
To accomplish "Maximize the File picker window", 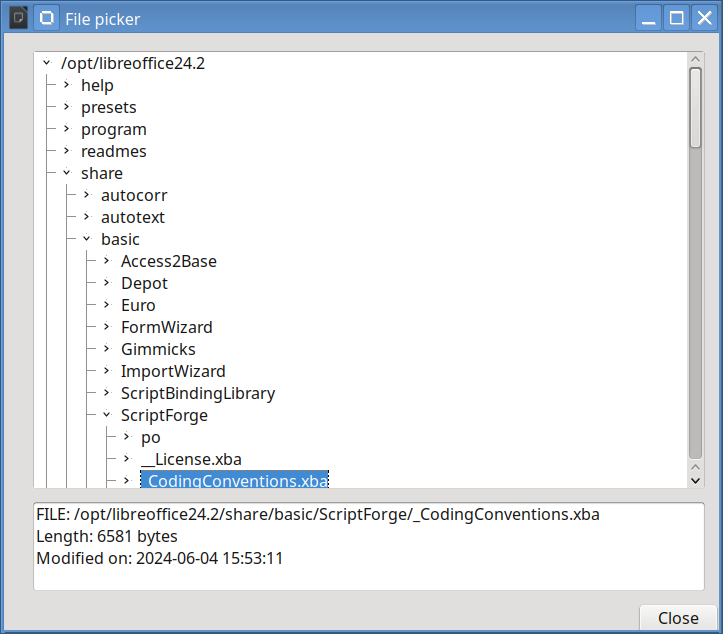I will [676, 18].
